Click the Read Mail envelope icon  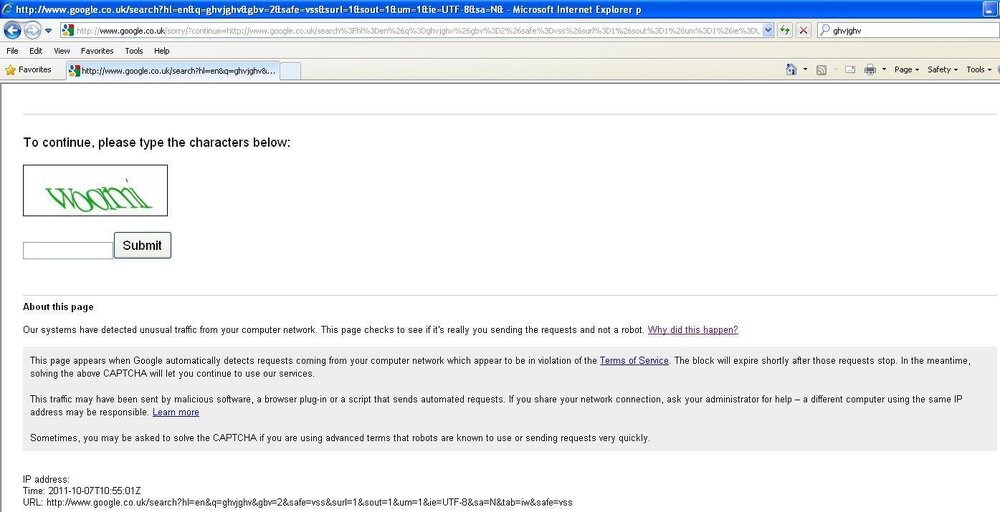click(850, 69)
